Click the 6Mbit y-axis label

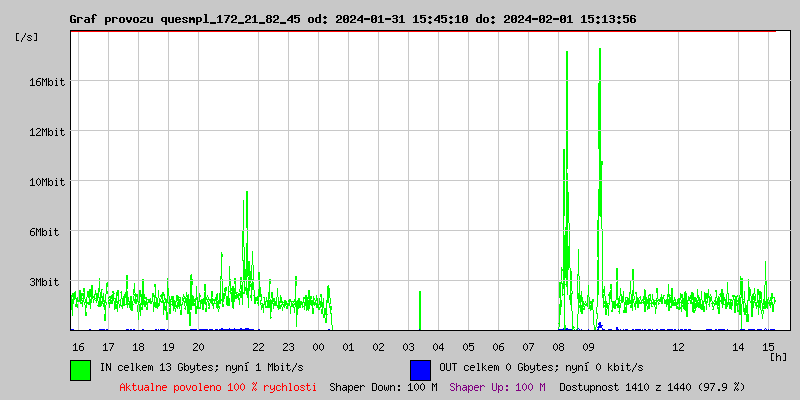46,232
